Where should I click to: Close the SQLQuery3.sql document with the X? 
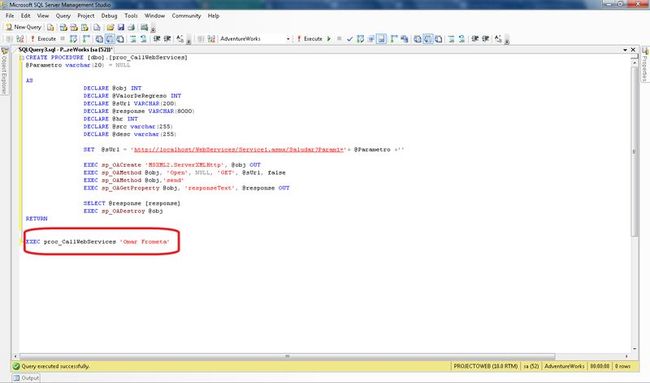[x=633, y=50]
